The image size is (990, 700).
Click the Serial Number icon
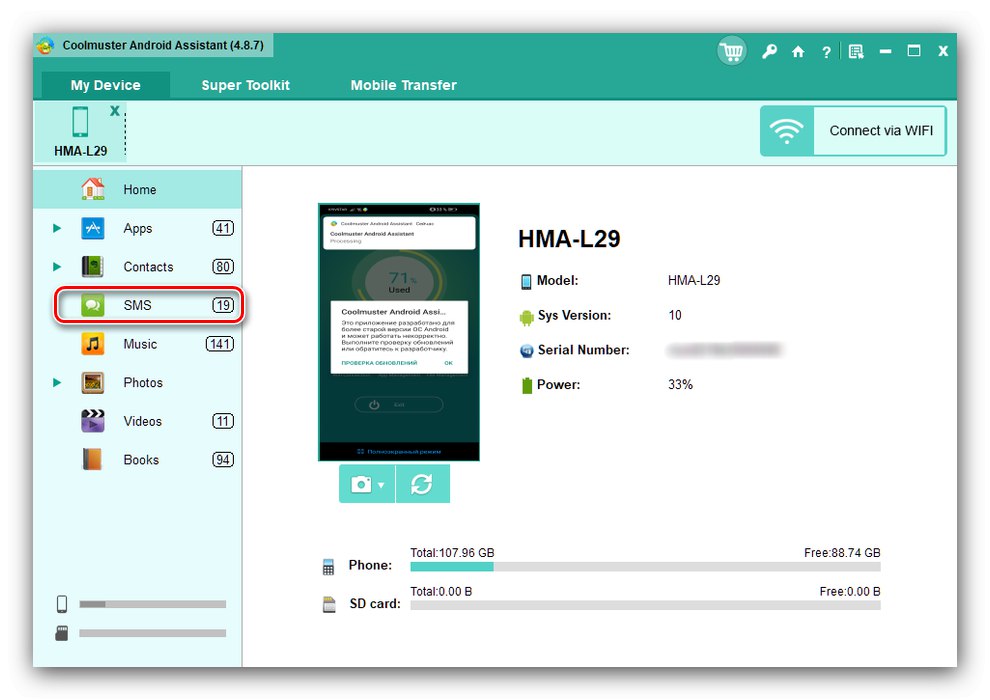[x=526, y=351]
